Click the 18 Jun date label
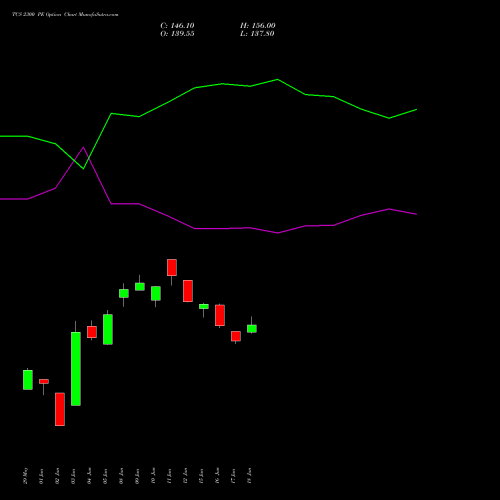 (250, 476)
